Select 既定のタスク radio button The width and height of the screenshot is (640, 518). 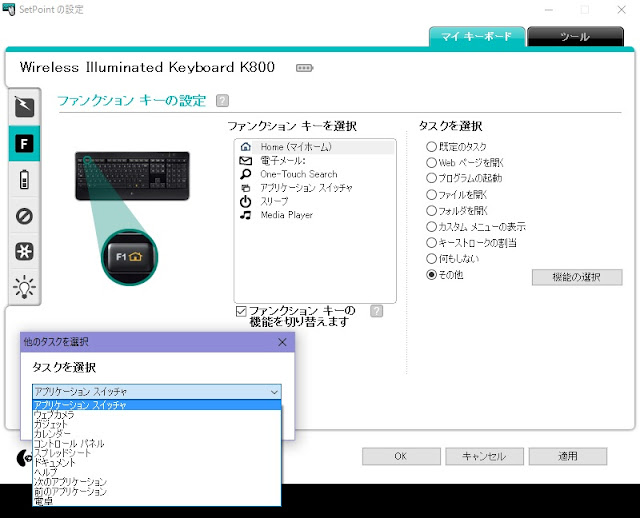[431, 147]
